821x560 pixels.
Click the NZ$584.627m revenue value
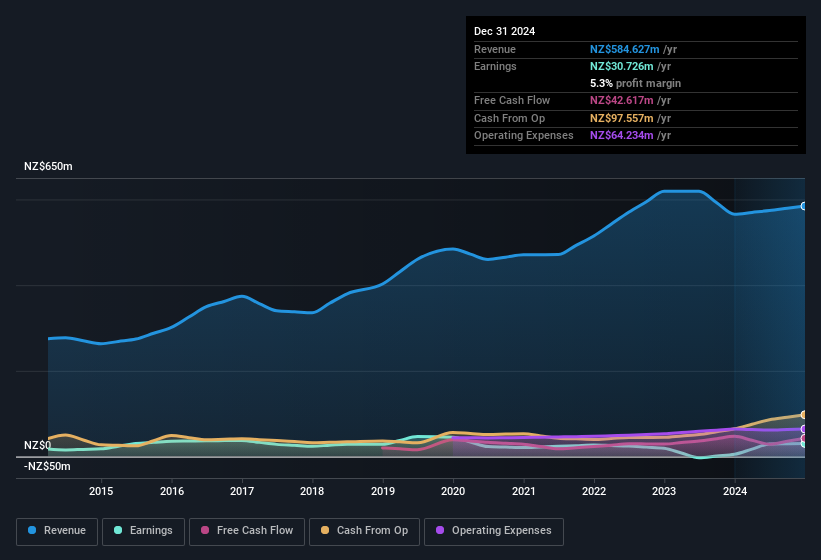(x=625, y=49)
